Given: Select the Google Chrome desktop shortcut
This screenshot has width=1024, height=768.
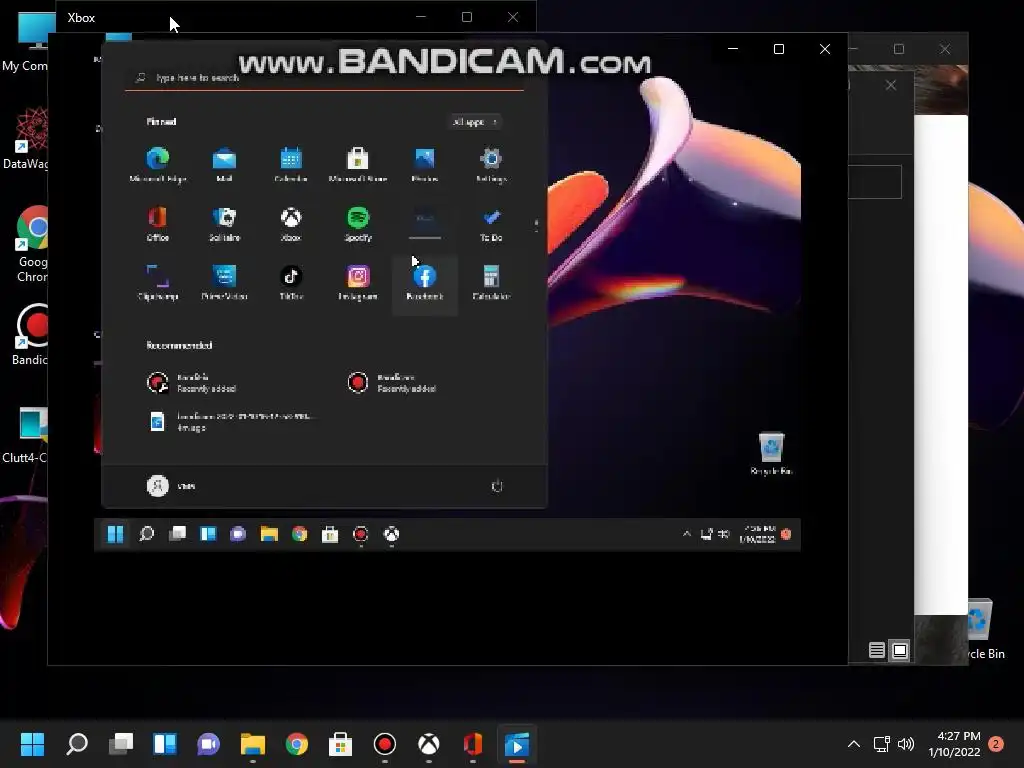Looking at the screenshot, I should (x=31, y=244).
